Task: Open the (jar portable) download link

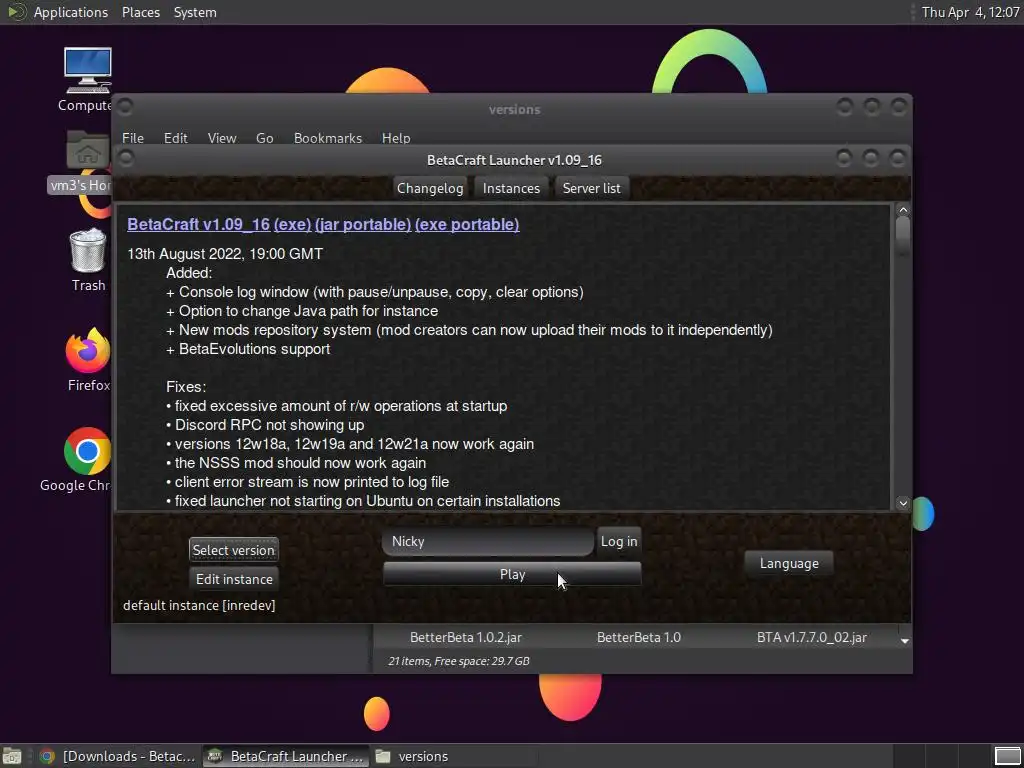Action: tap(362, 224)
